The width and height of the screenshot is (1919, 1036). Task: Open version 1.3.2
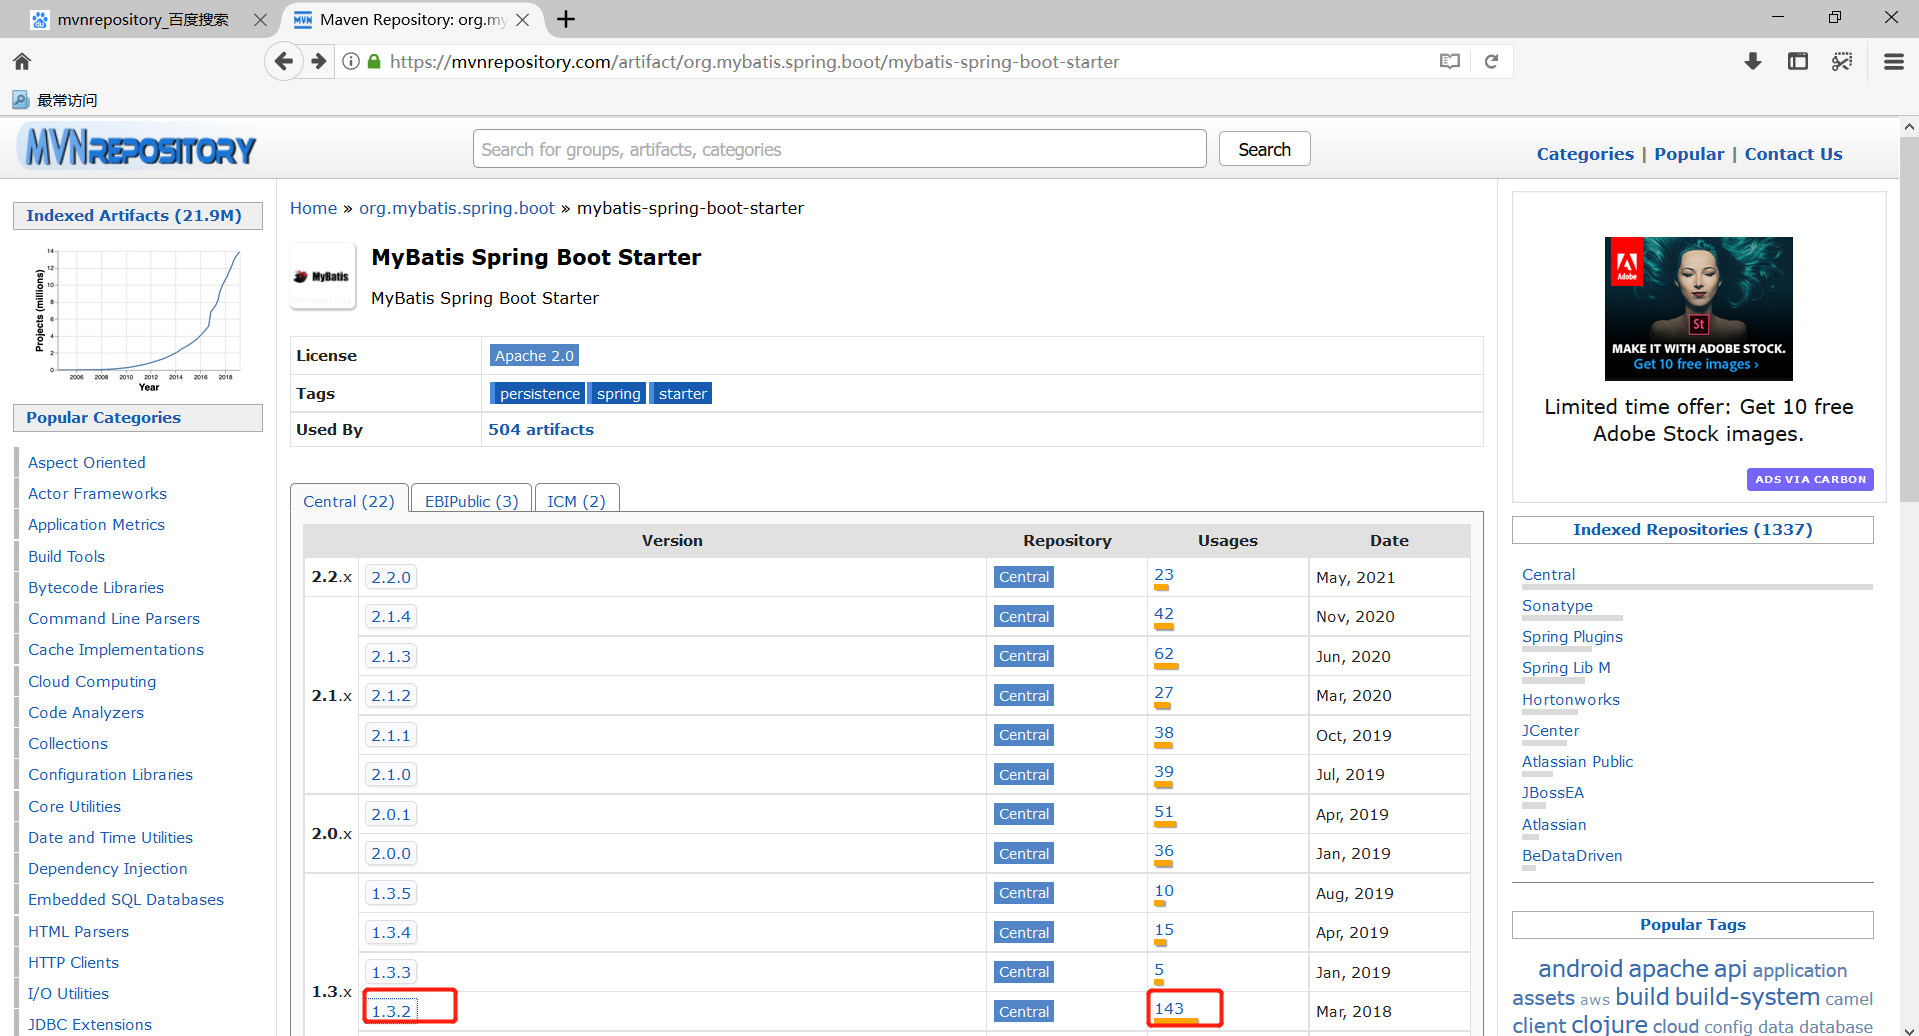tap(391, 1011)
